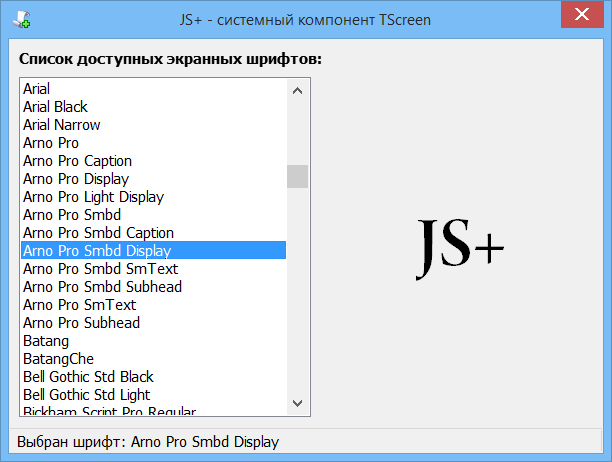Click the scroll up arrow of font list
The height and width of the screenshot is (462, 612).
point(297,91)
